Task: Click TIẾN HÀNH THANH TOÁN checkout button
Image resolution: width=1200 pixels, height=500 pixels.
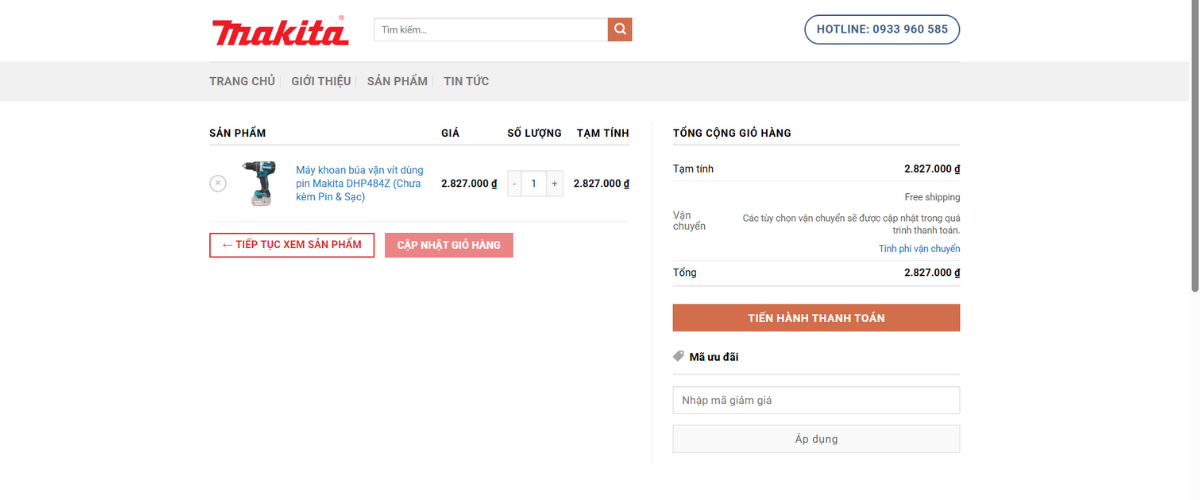Action: [x=816, y=318]
